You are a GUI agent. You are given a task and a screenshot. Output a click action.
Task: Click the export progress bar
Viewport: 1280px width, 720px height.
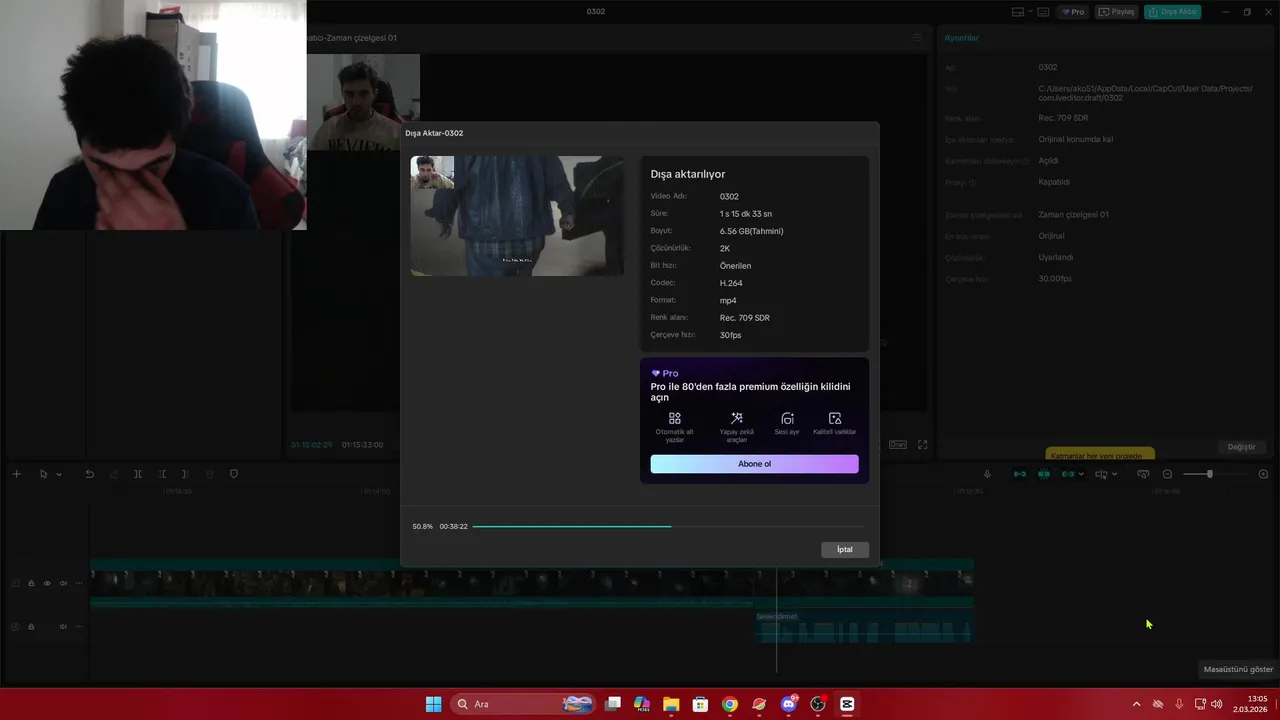click(x=669, y=526)
